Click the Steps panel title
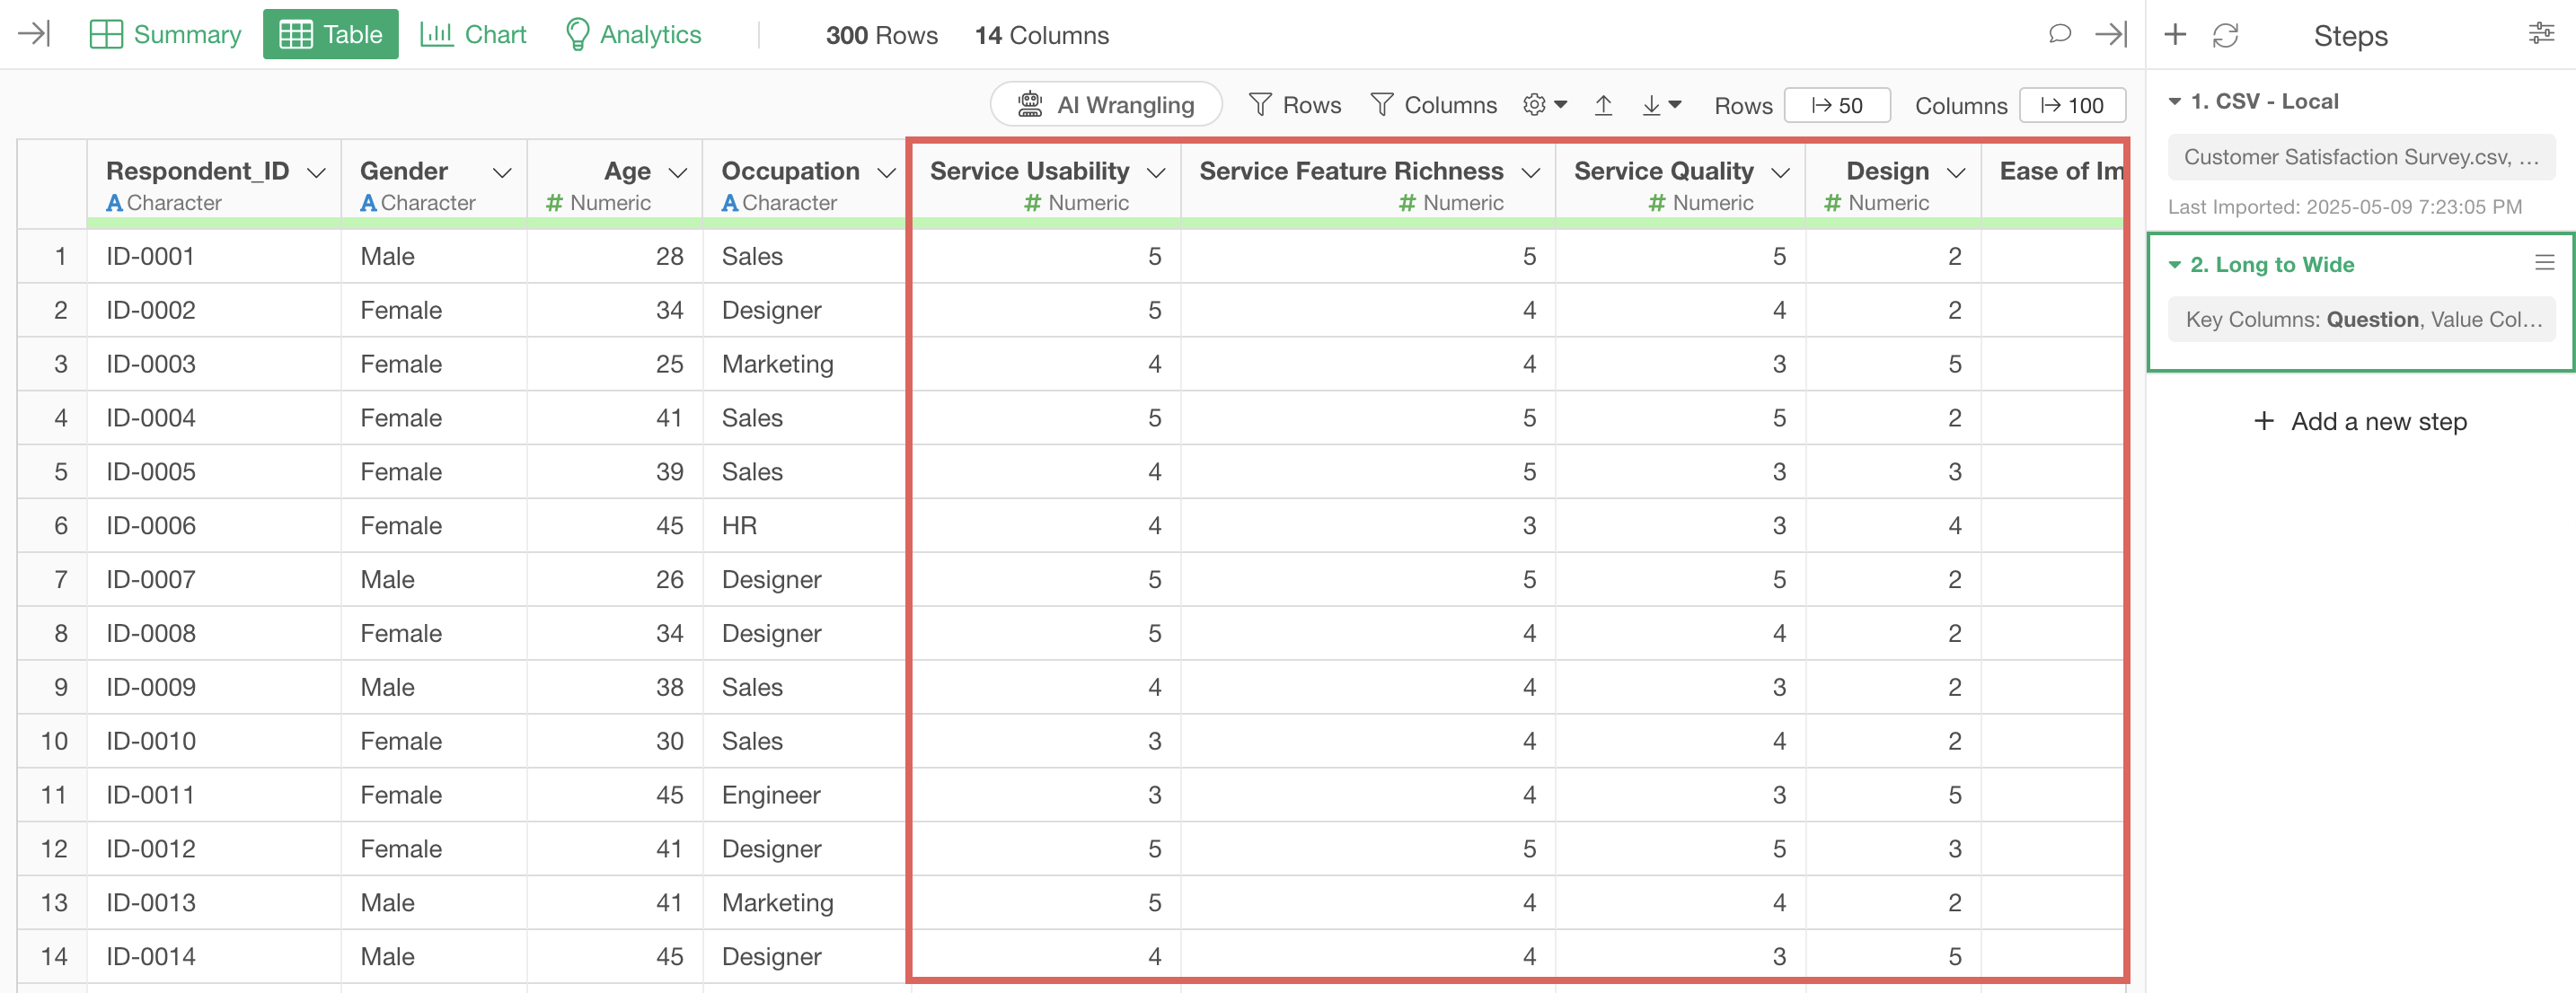Viewport: 2576px width, 993px height. tap(2350, 36)
